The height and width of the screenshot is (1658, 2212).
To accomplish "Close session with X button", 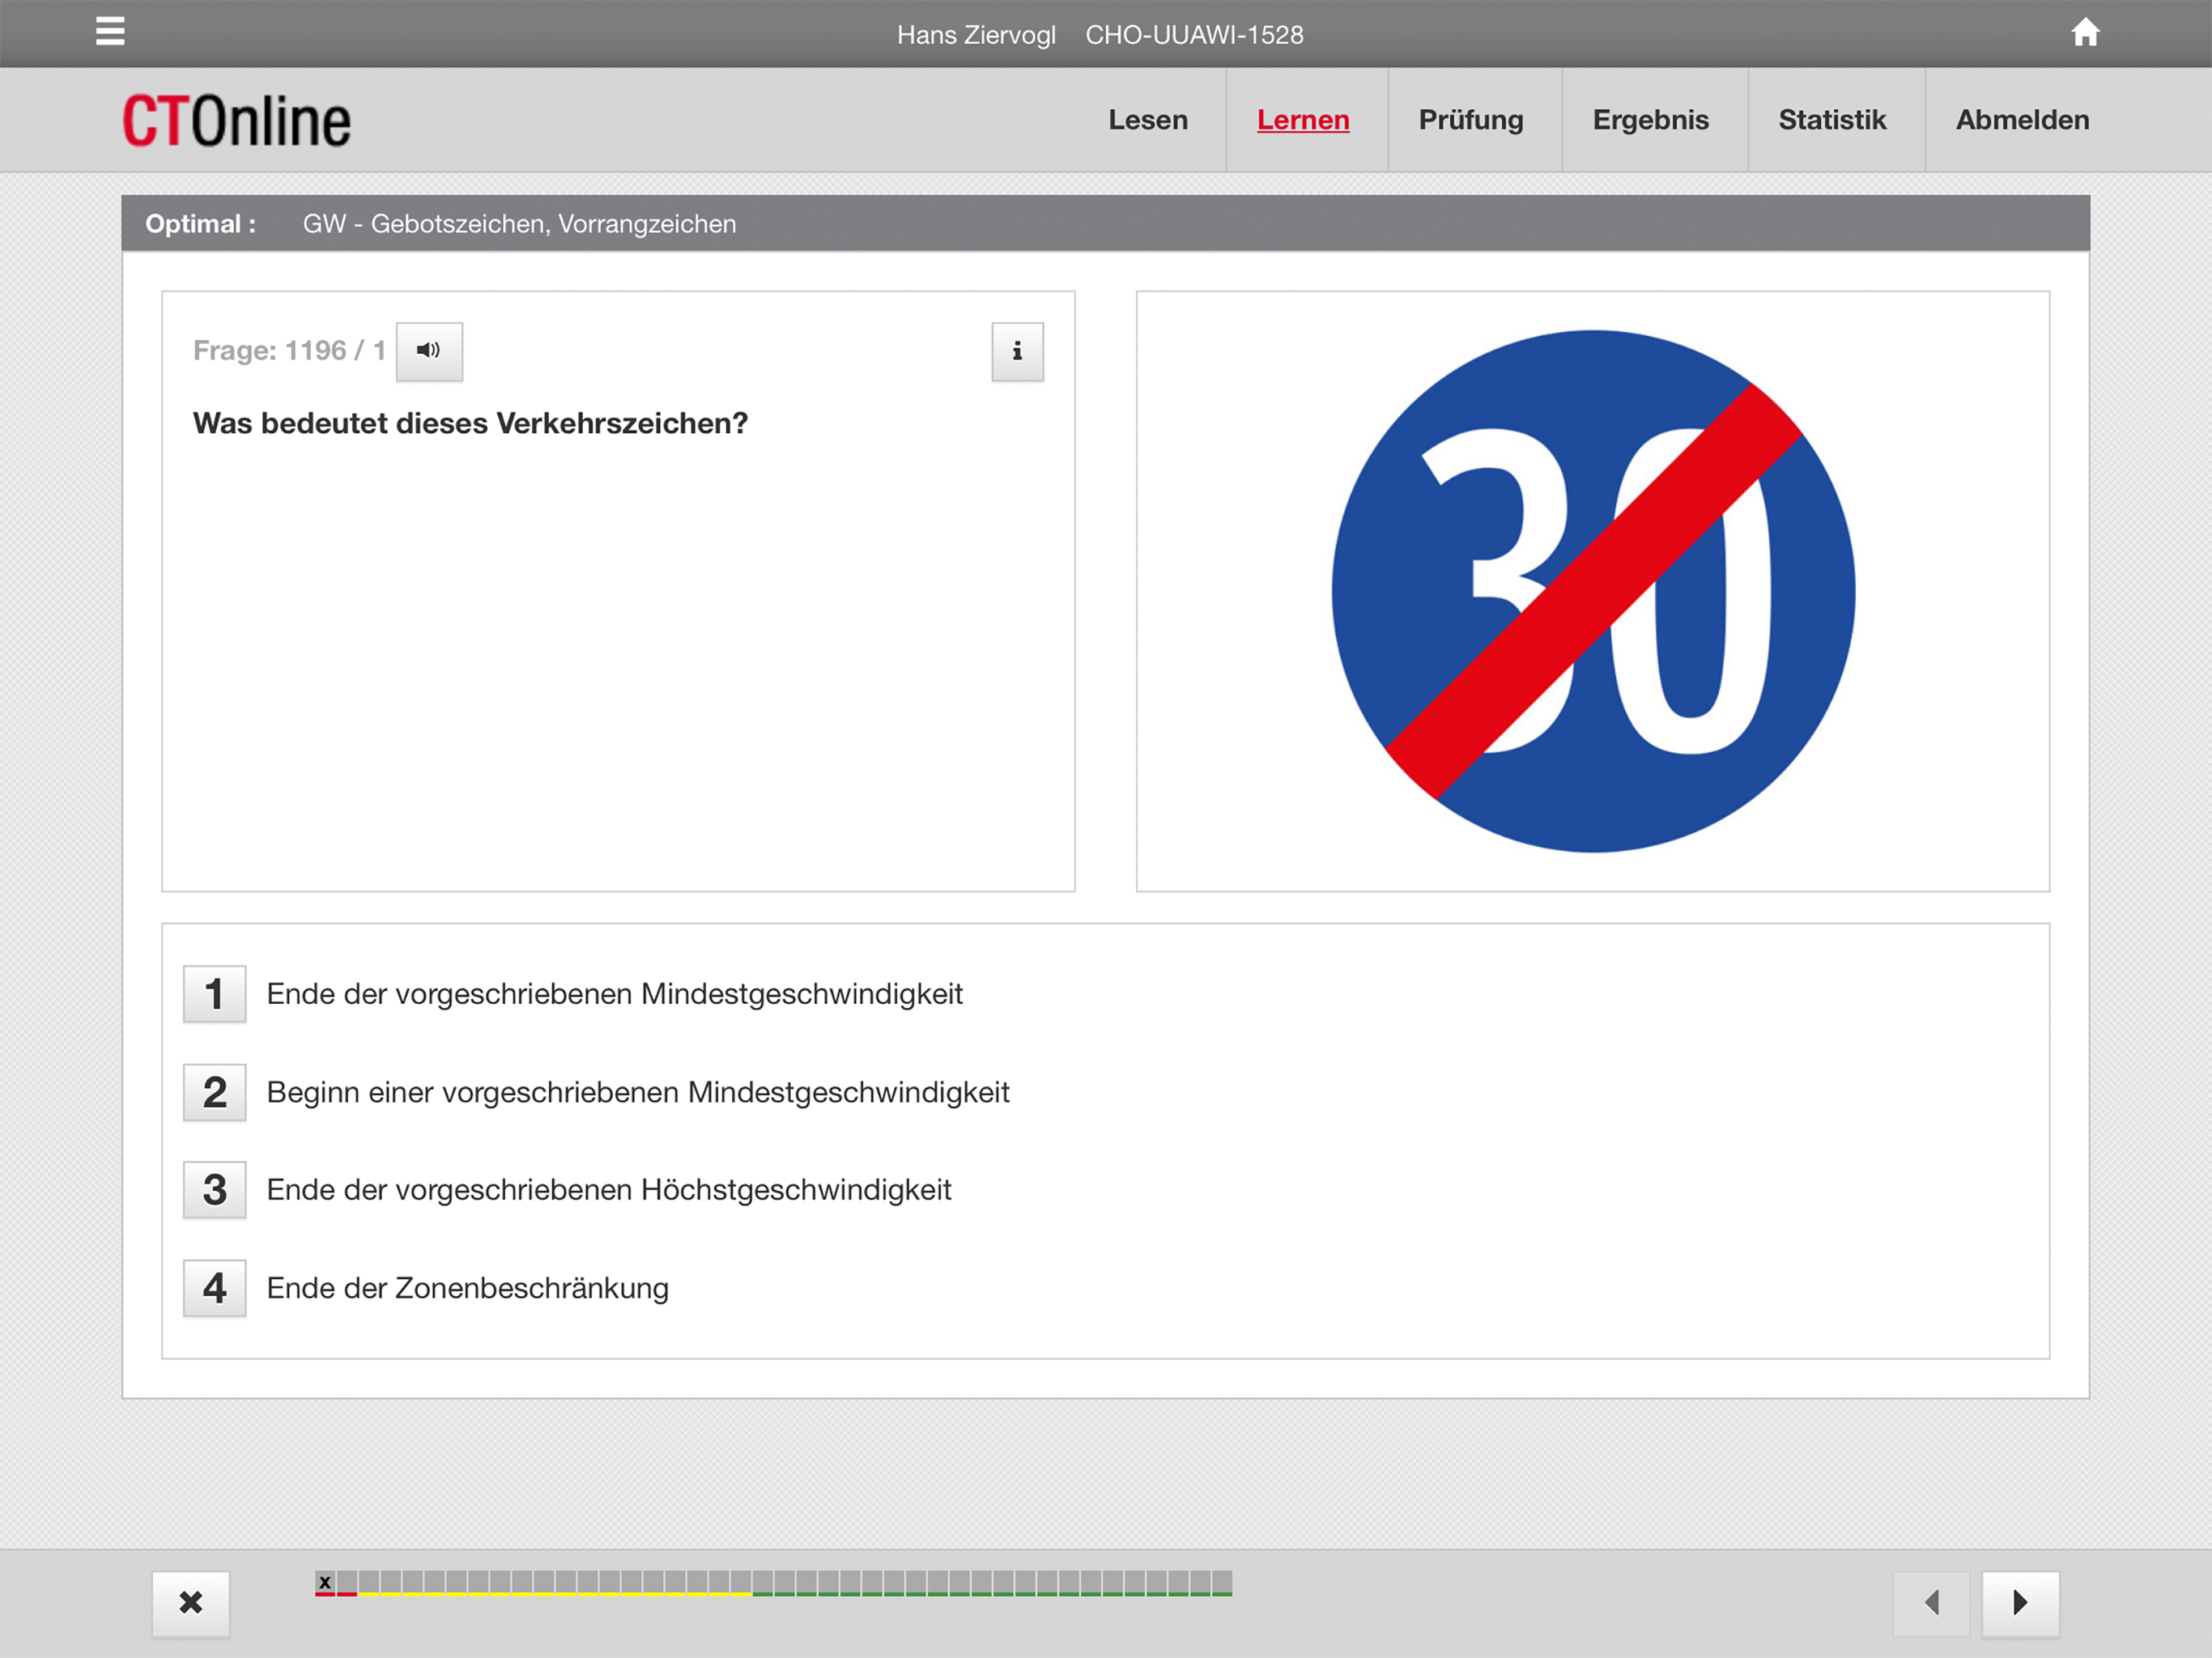I will (x=191, y=1603).
